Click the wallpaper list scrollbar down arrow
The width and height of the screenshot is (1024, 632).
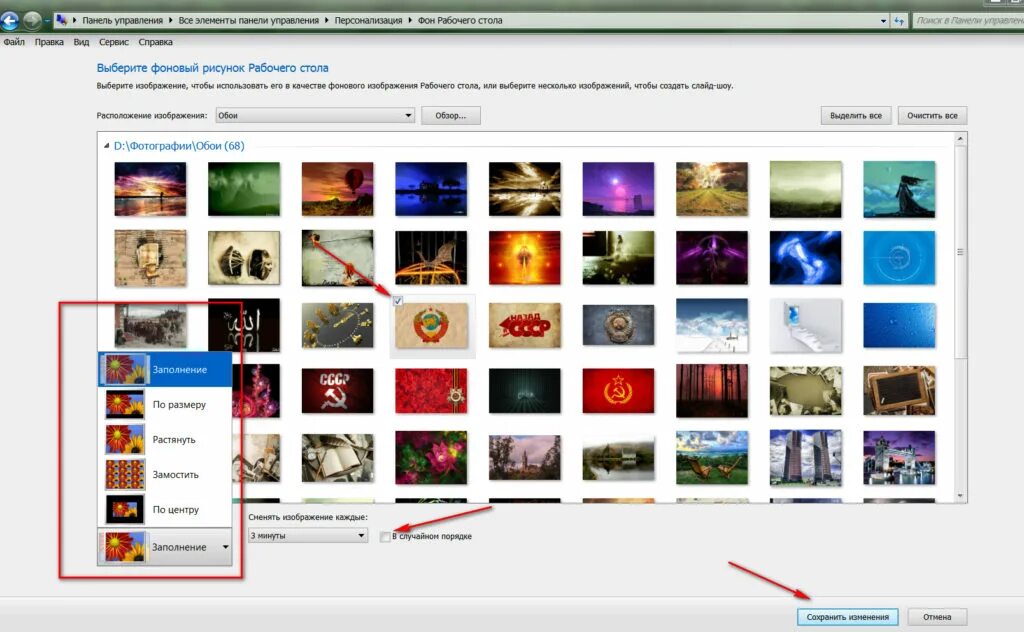click(960, 496)
